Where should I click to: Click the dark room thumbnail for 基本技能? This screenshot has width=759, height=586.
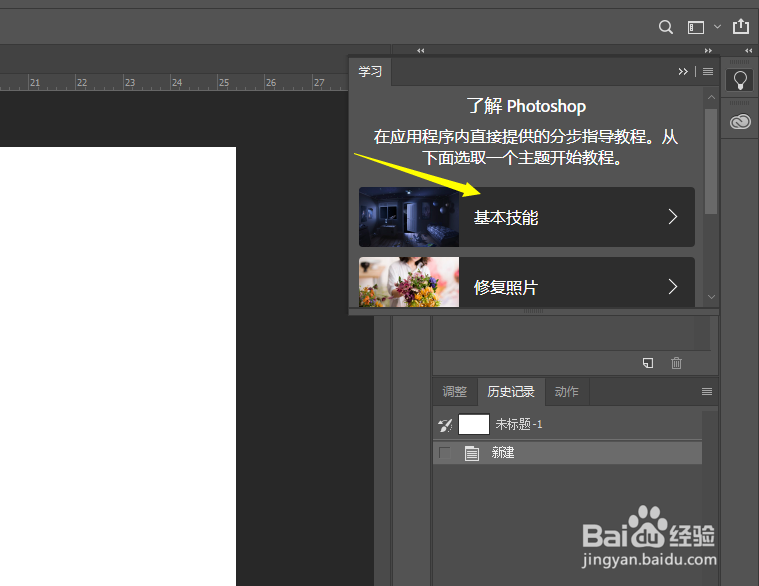(409, 217)
